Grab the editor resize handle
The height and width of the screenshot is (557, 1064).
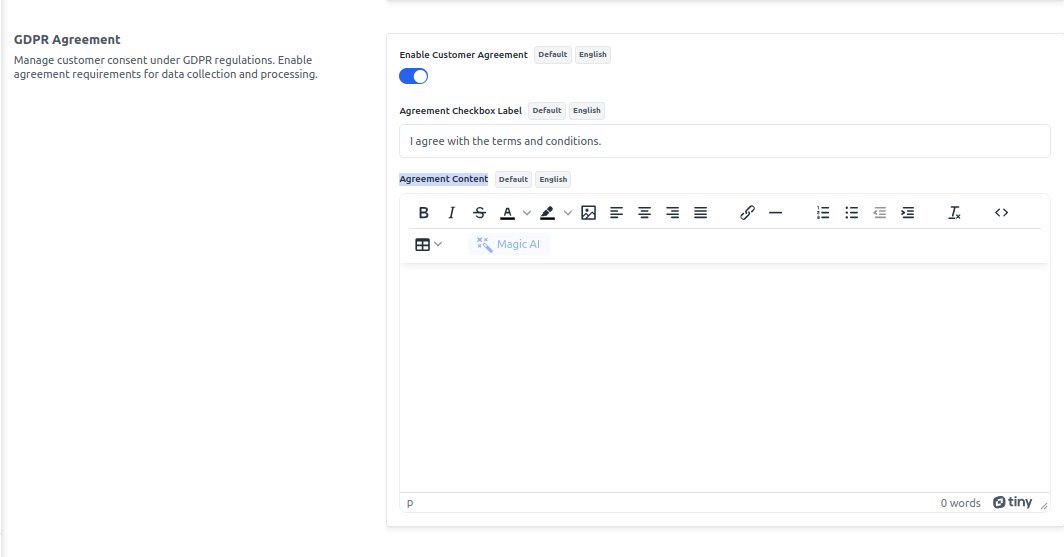click(x=1044, y=505)
